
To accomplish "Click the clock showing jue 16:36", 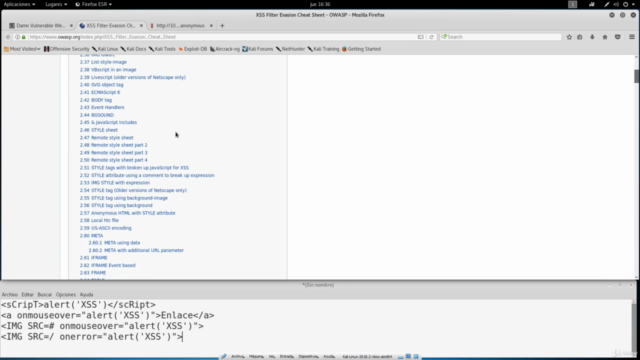I will (320, 4).
